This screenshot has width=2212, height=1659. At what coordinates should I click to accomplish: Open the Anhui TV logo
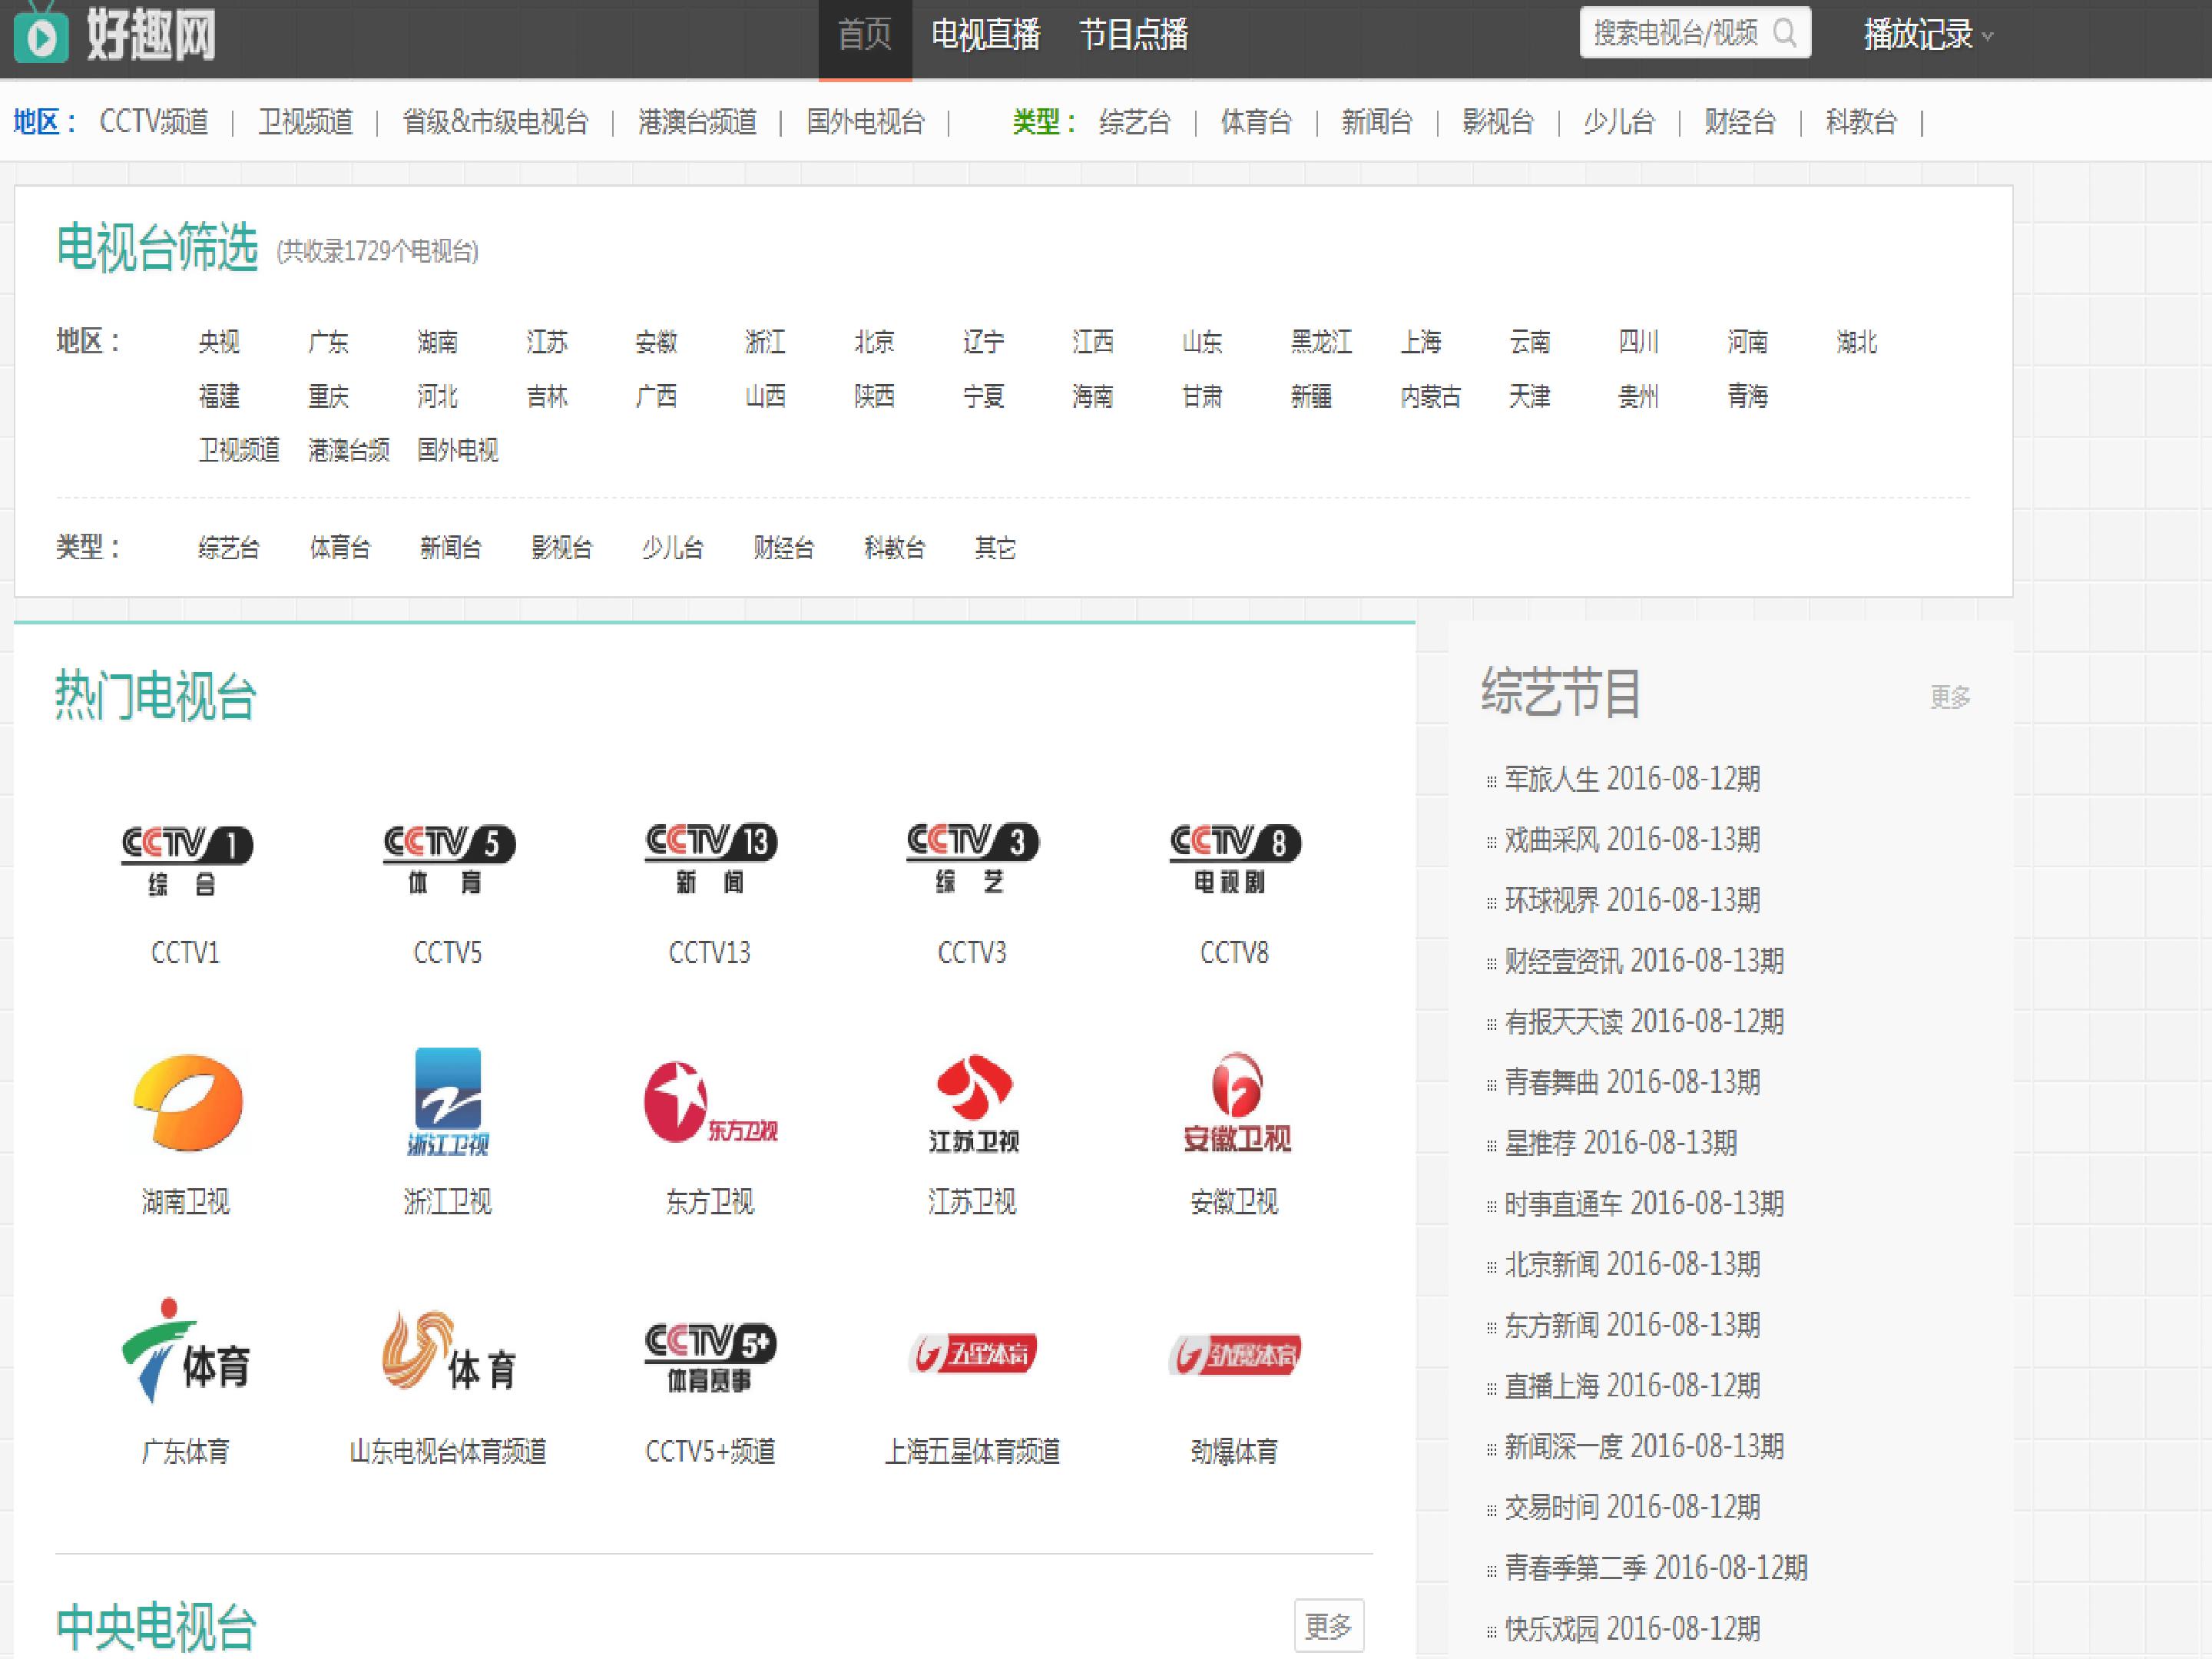(1236, 1102)
